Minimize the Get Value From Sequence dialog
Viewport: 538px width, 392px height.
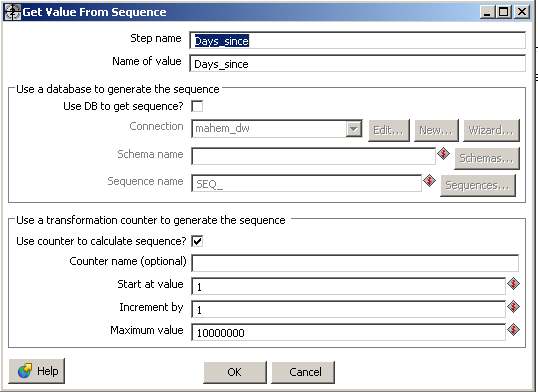coord(487,12)
